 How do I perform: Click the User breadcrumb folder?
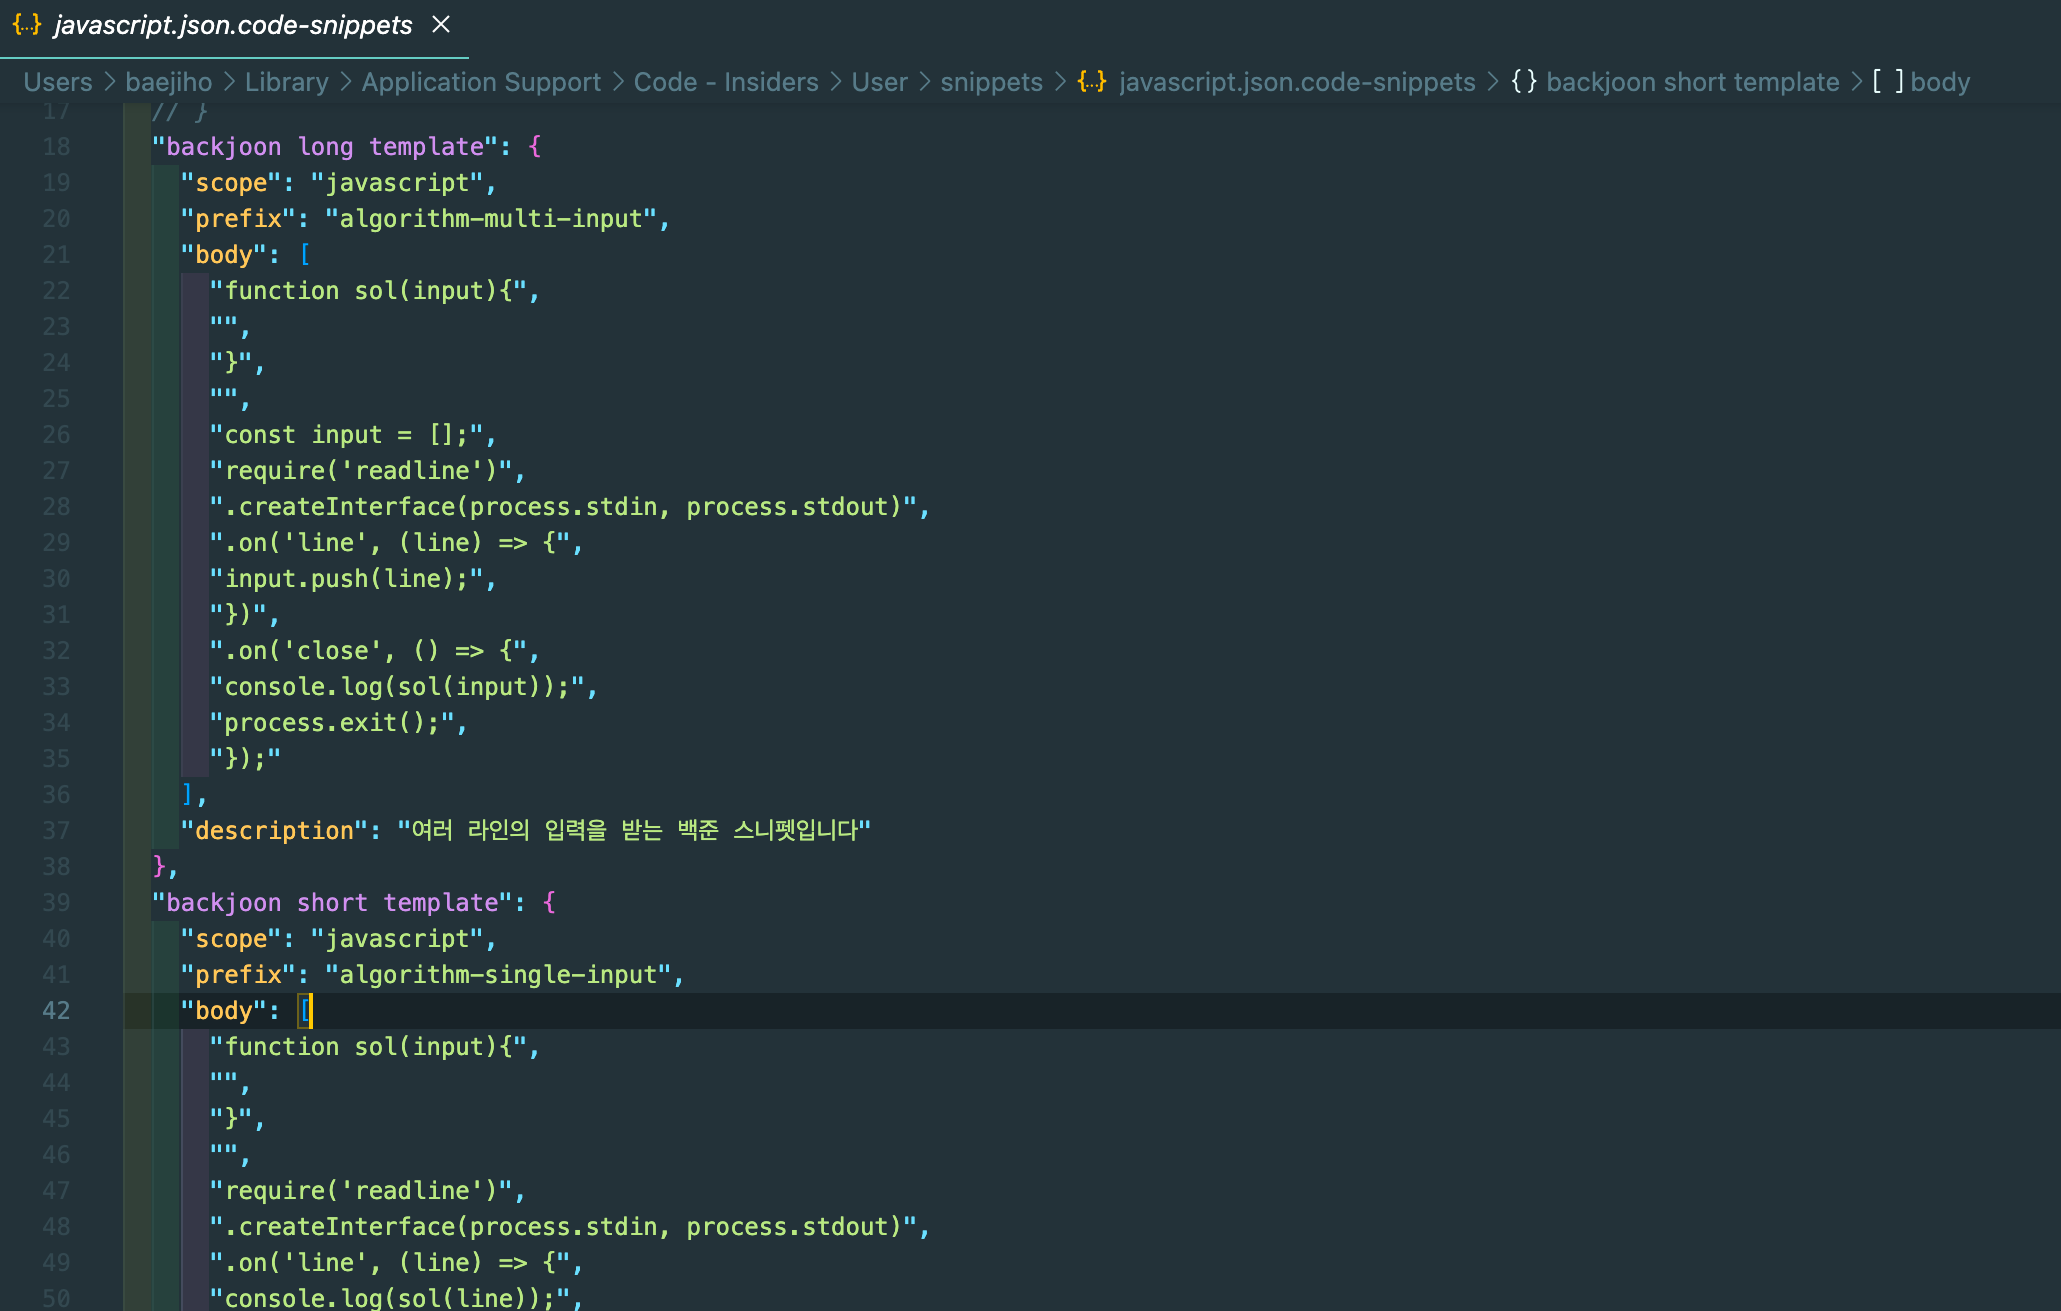tap(879, 82)
